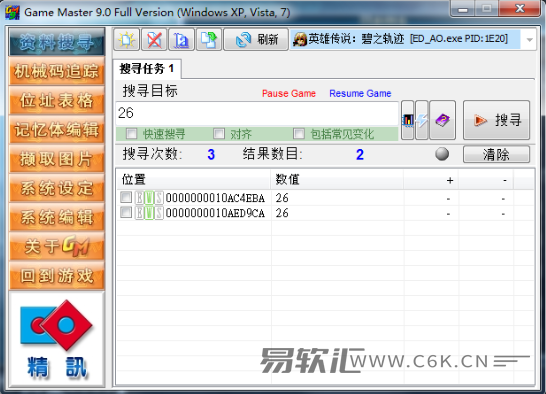
Task: Toggle the W flag on row 10AC4EBA
Action: click(x=149, y=198)
